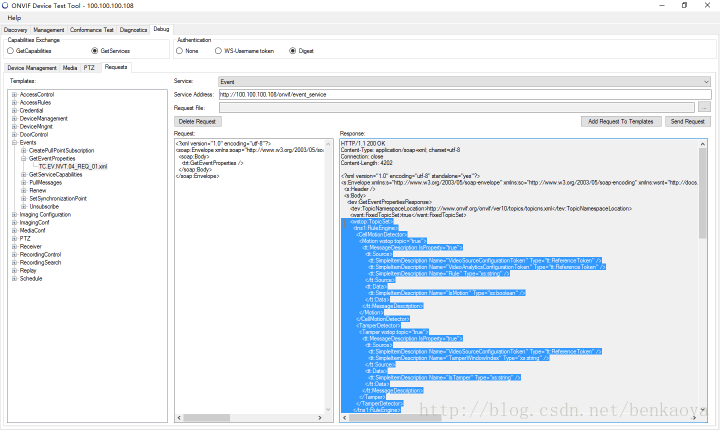Open the Service dropdown showing Event
This screenshot has width=720, height=430.
(465, 82)
